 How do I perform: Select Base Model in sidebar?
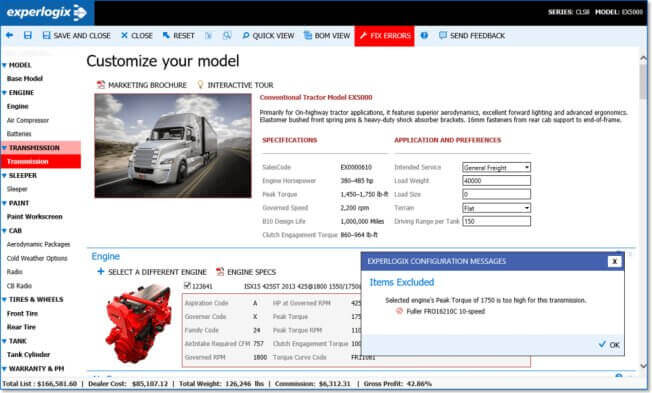[25, 79]
